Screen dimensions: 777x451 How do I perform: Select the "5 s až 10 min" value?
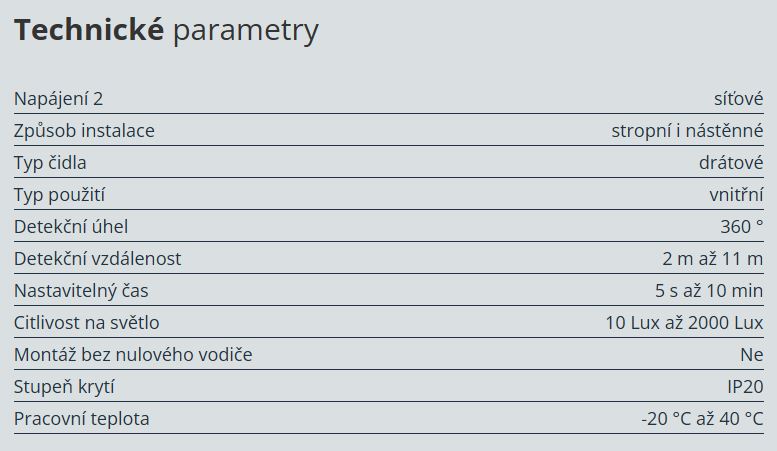click(703, 290)
